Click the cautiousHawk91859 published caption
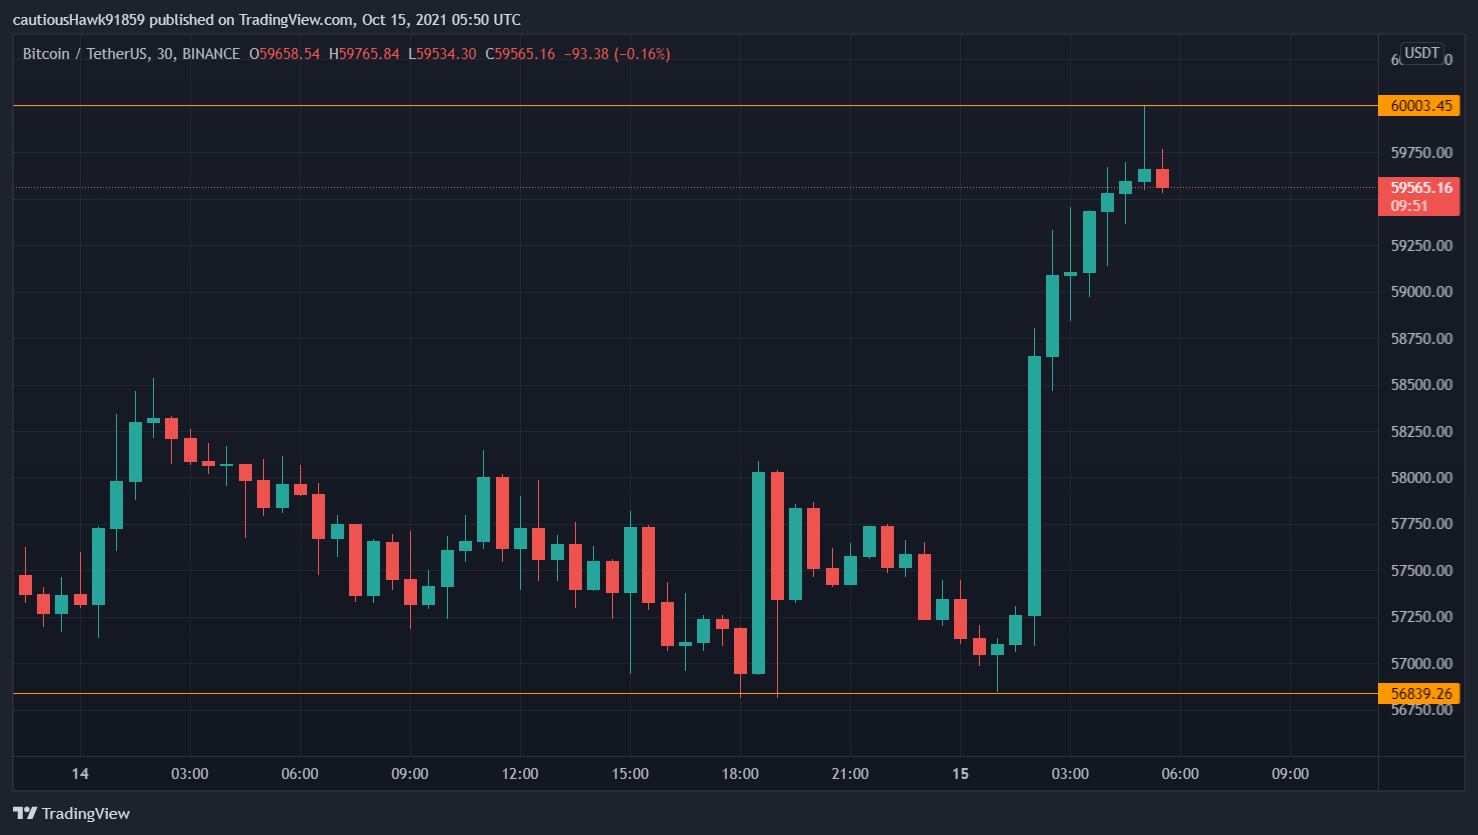Screen dimensions: 1478x835 (x=266, y=20)
